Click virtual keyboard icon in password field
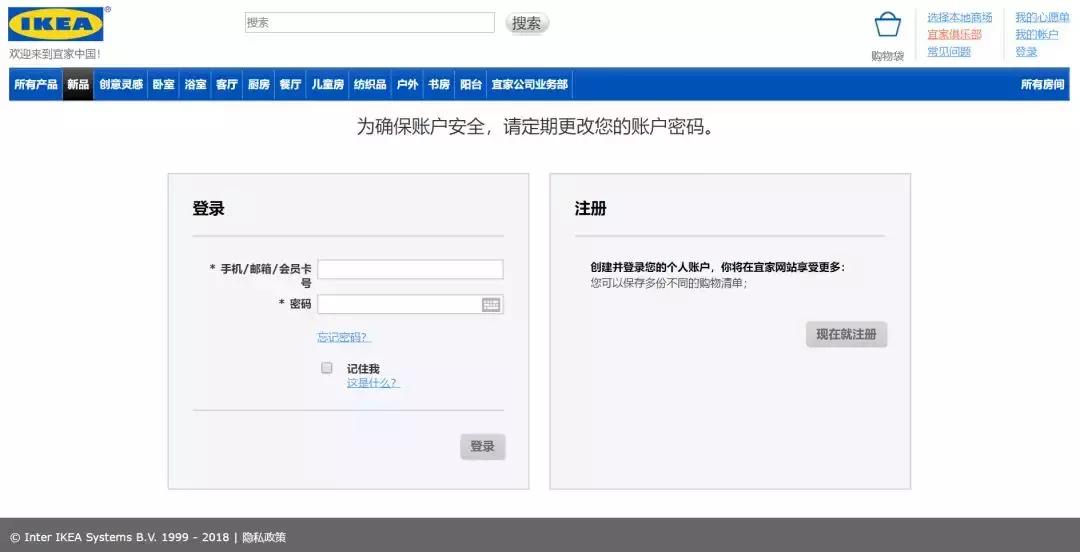 pos(491,305)
